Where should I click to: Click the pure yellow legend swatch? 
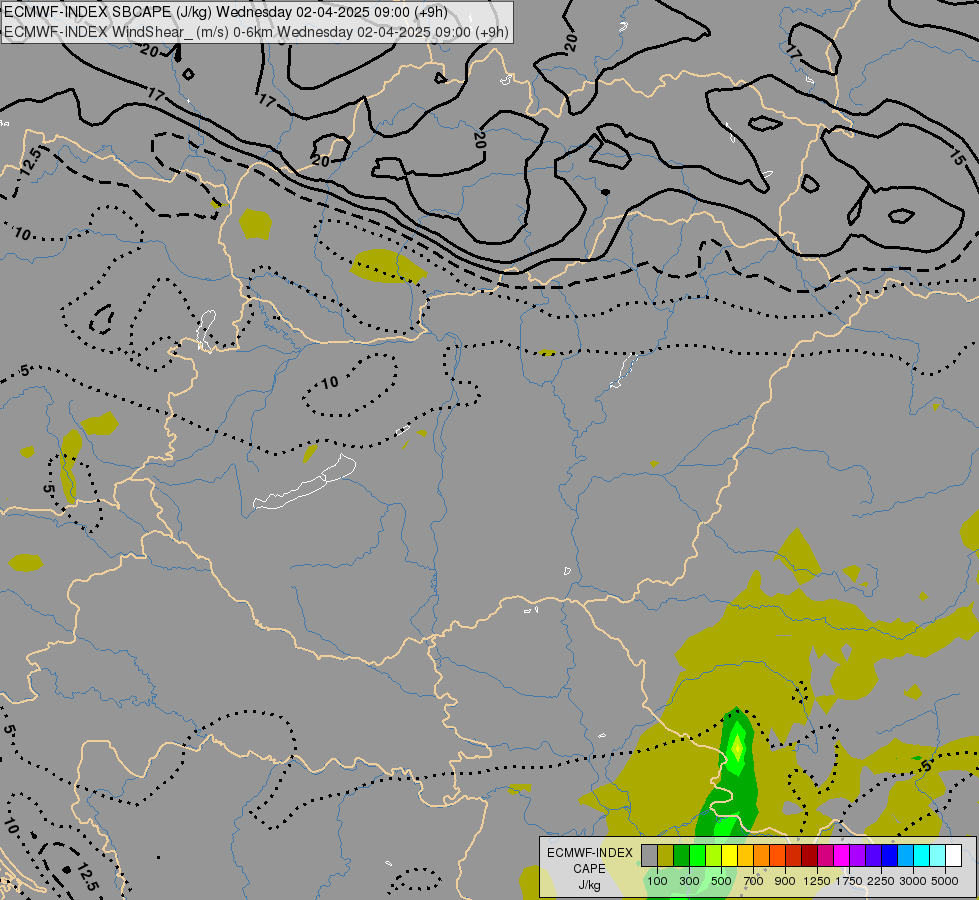coord(729,855)
